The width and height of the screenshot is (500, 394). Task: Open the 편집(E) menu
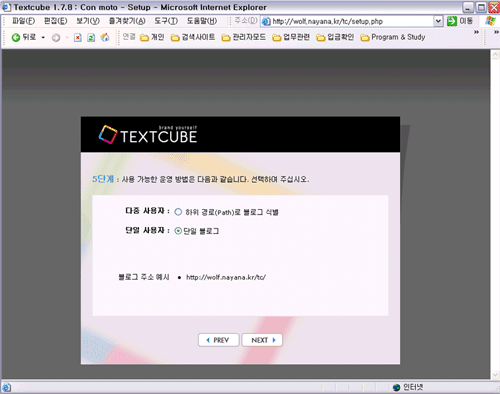pyautogui.click(x=55, y=21)
